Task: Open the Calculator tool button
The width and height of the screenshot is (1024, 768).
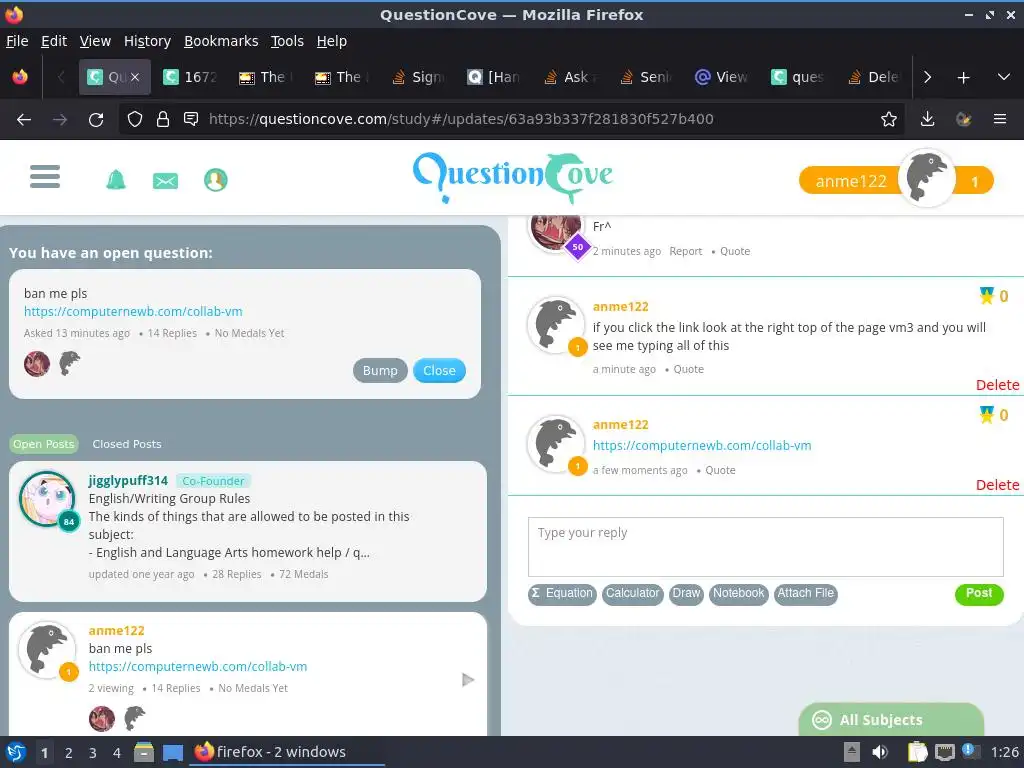Action: [x=632, y=594]
